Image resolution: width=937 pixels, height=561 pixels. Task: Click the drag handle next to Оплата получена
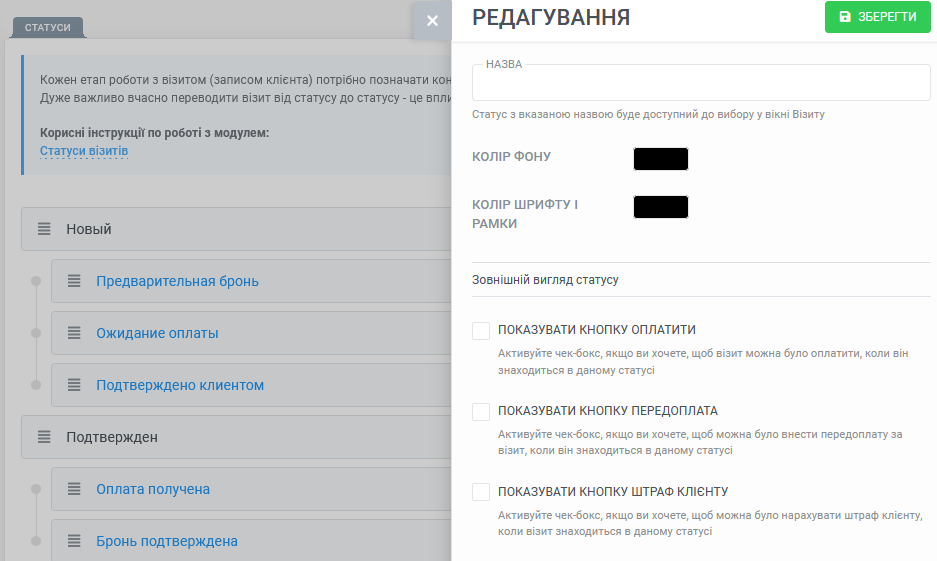coord(74,489)
